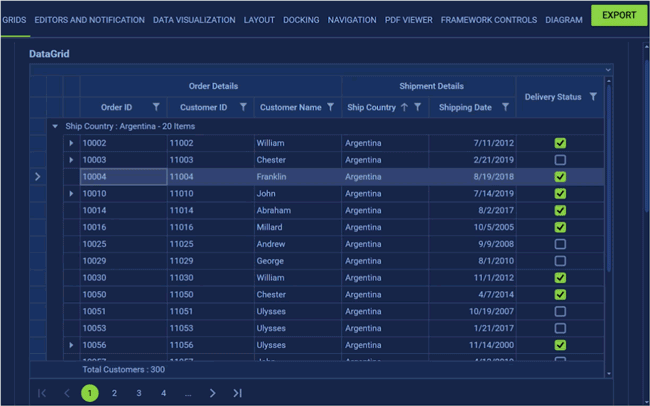Toggle Delivery Status for order 10056
Viewport: 650px width, 406px height.
coord(560,345)
